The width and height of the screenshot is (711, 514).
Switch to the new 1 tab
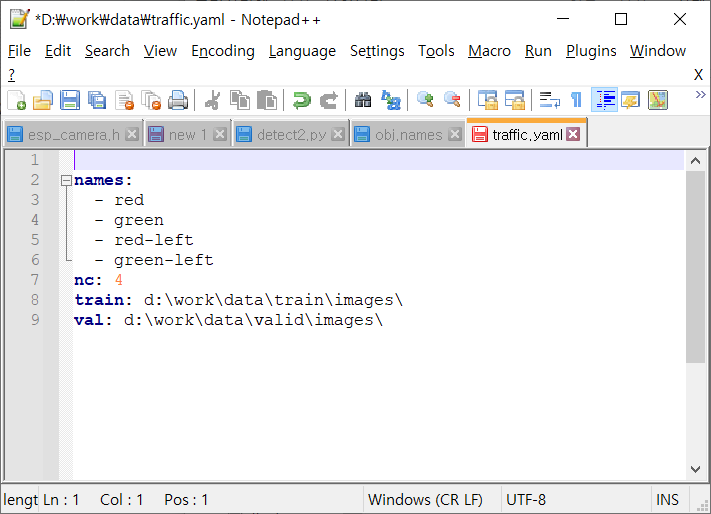pyautogui.click(x=187, y=135)
